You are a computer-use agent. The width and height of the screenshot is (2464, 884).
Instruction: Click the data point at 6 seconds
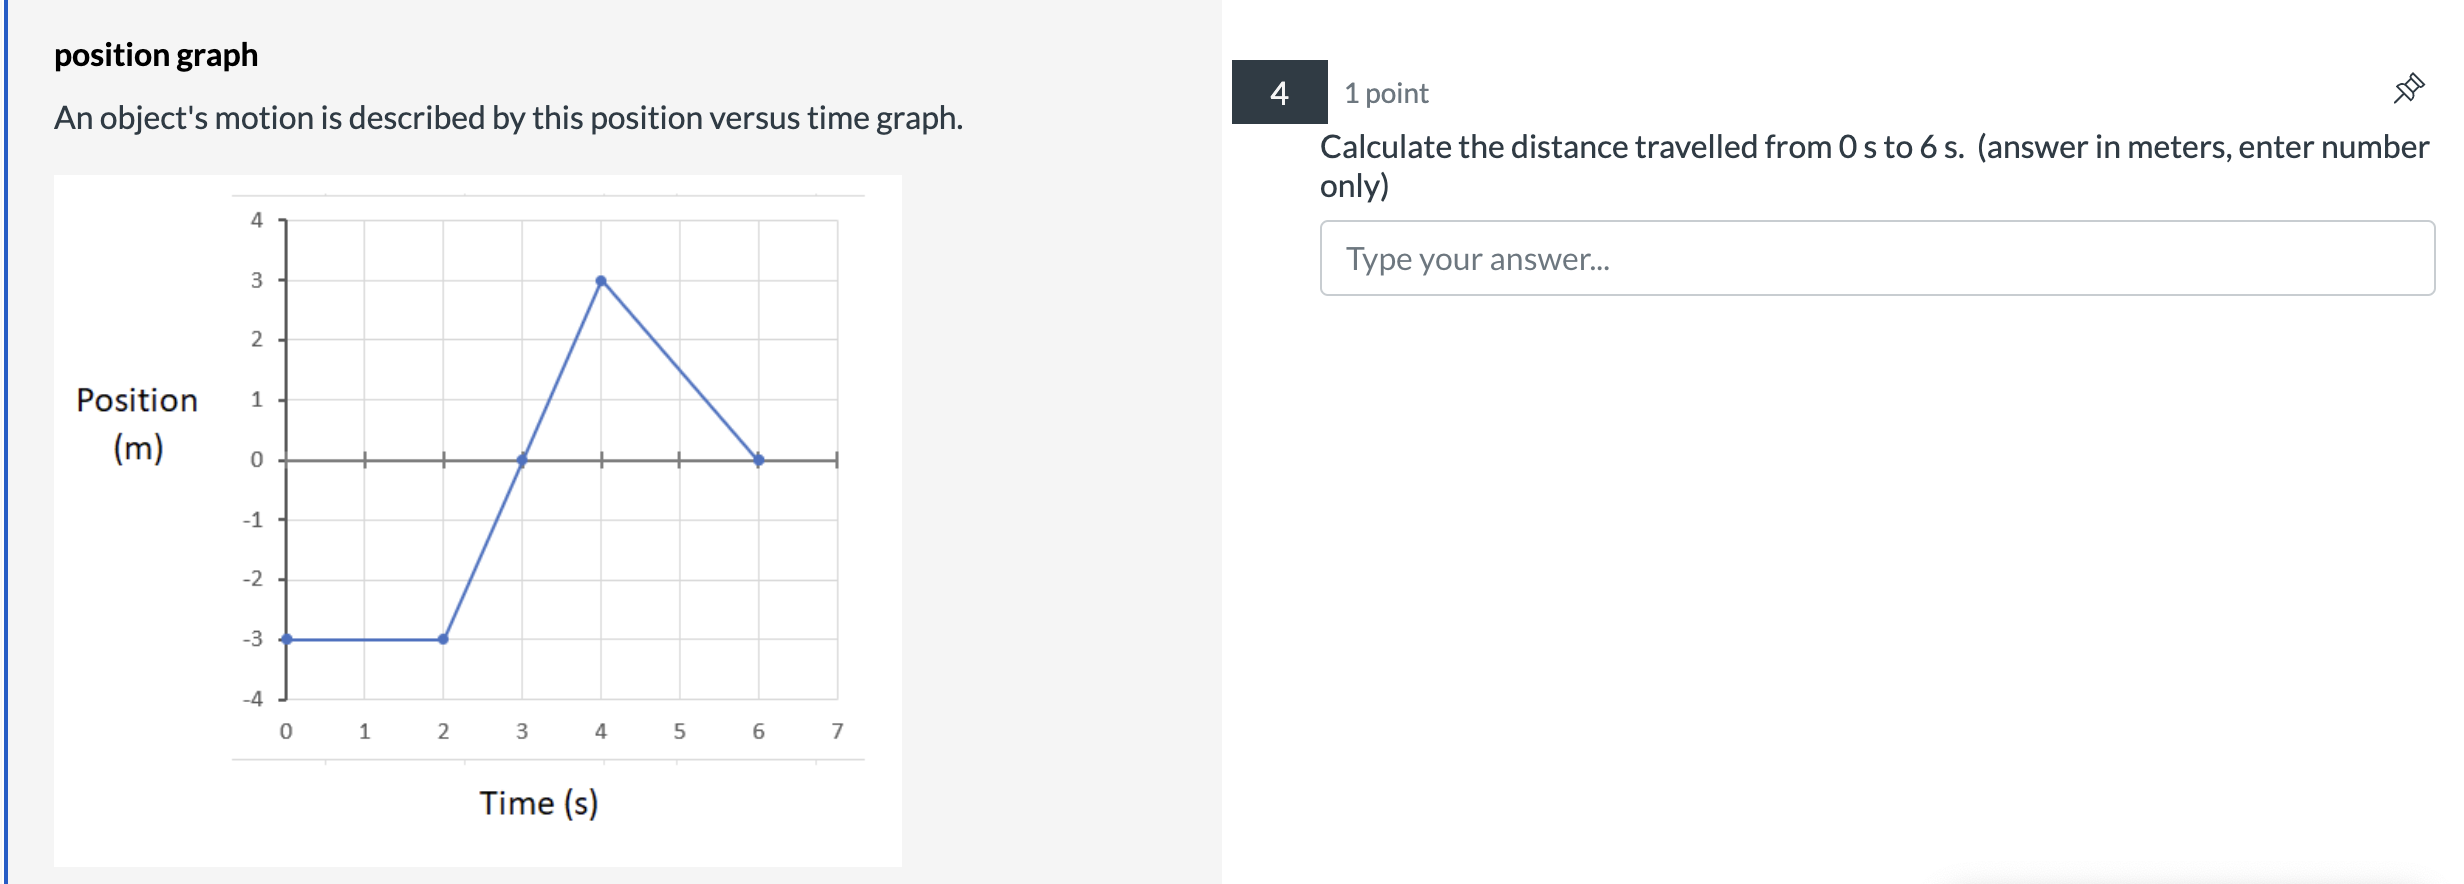coord(759,461)
